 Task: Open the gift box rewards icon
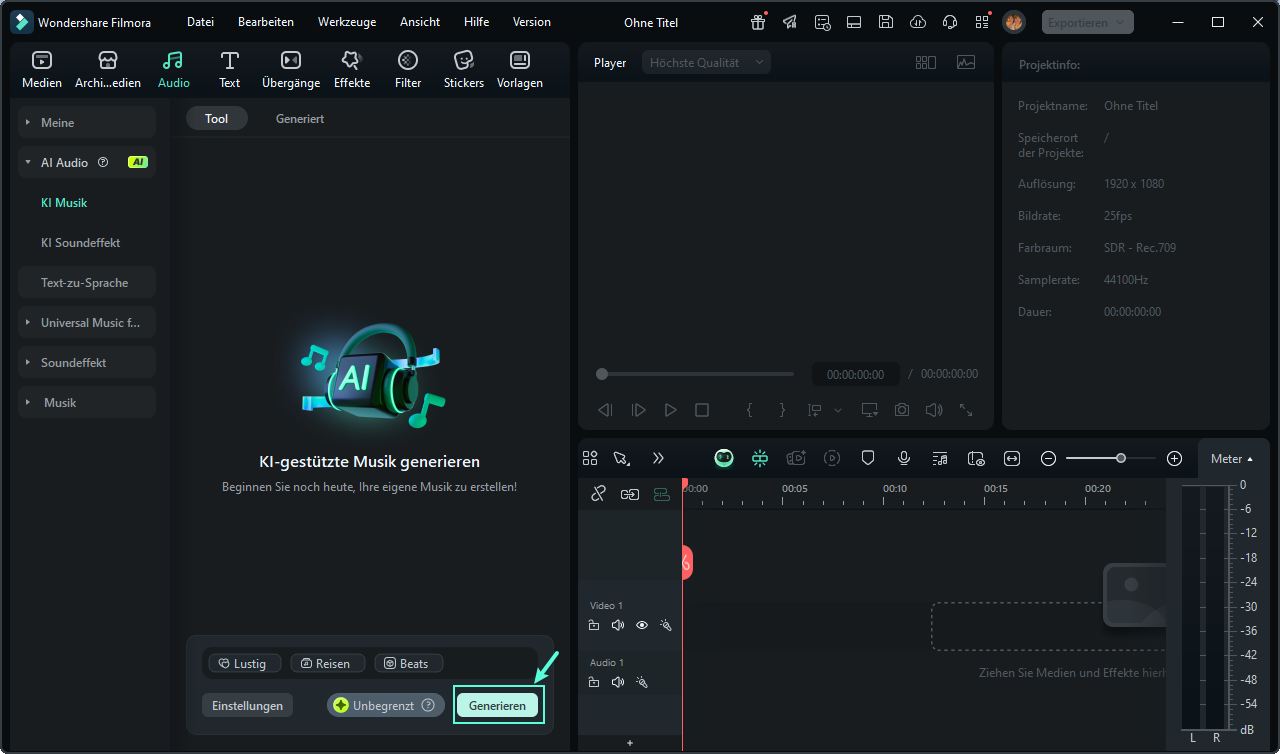pos(758,22)
